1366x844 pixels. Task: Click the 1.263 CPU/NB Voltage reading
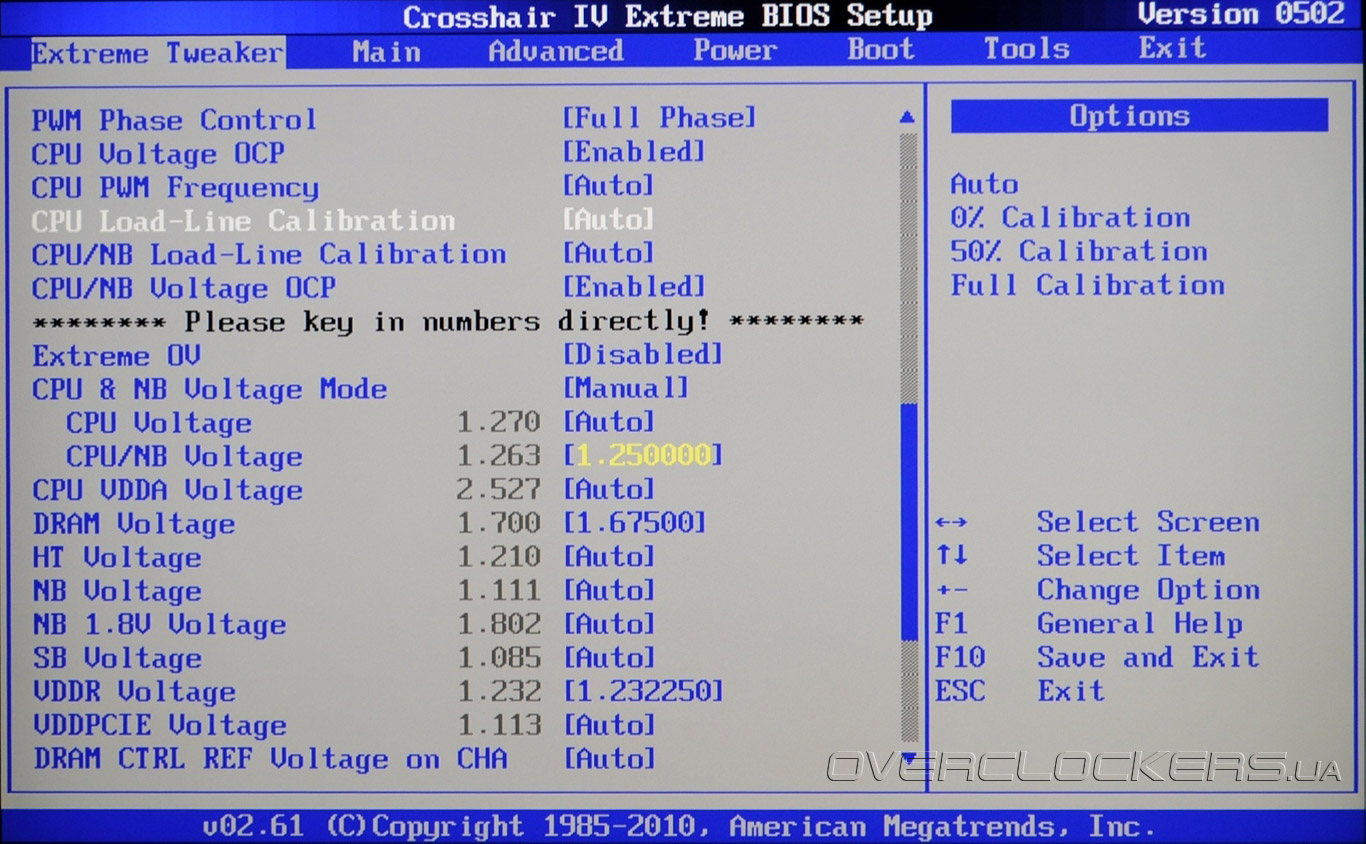tap(498, 456)
